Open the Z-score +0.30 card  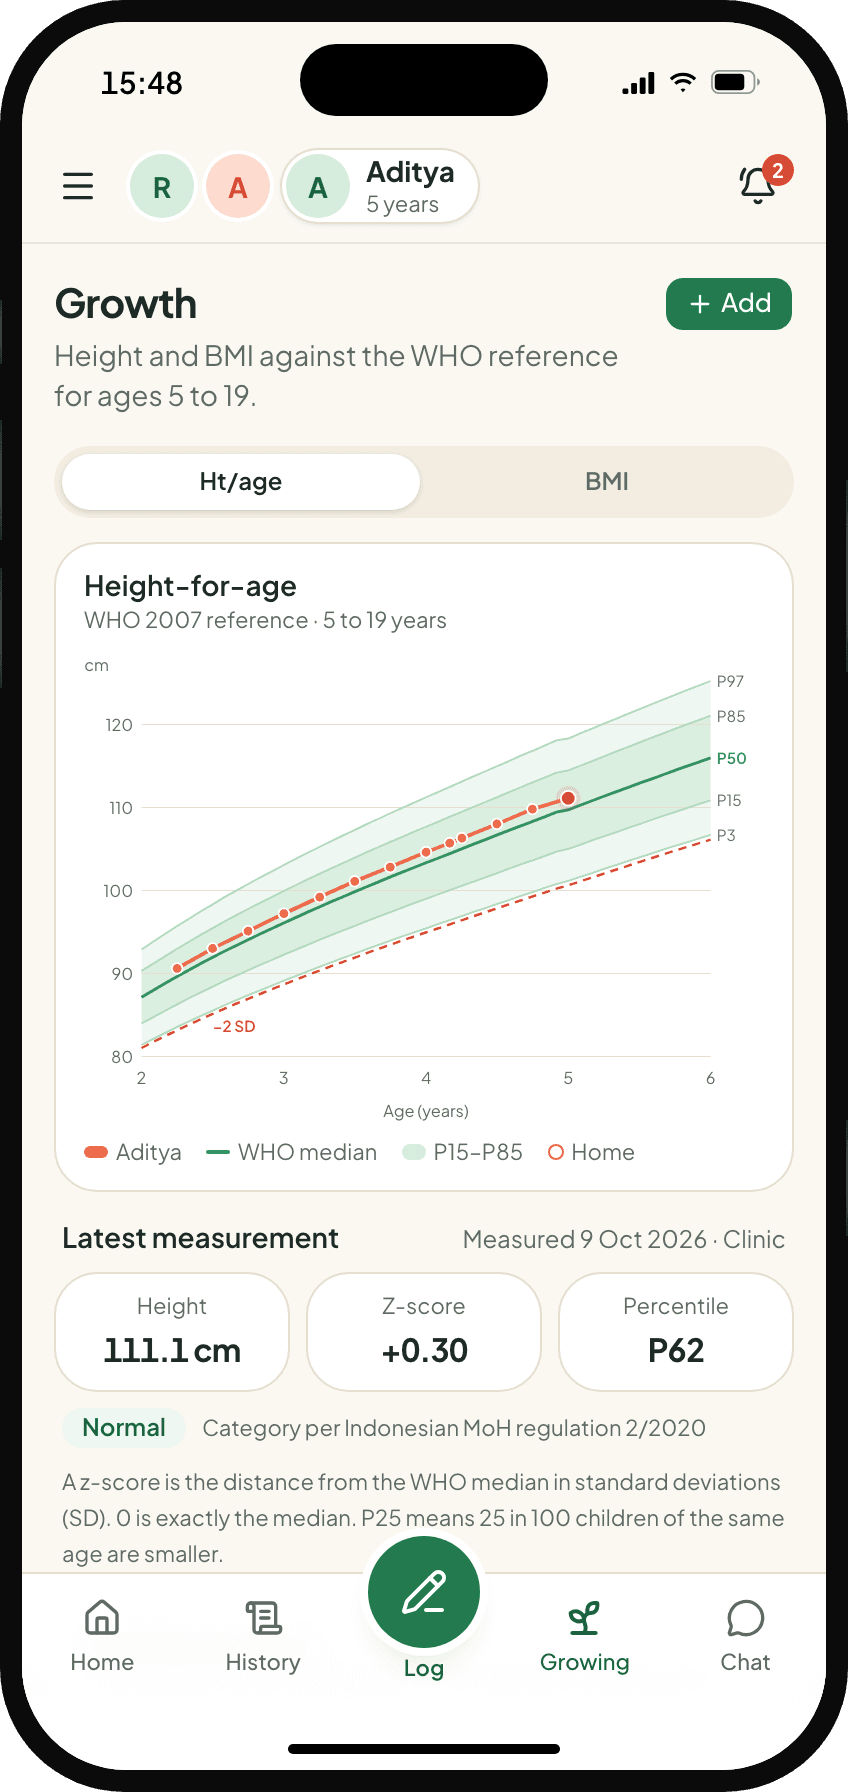point(424,1332)
